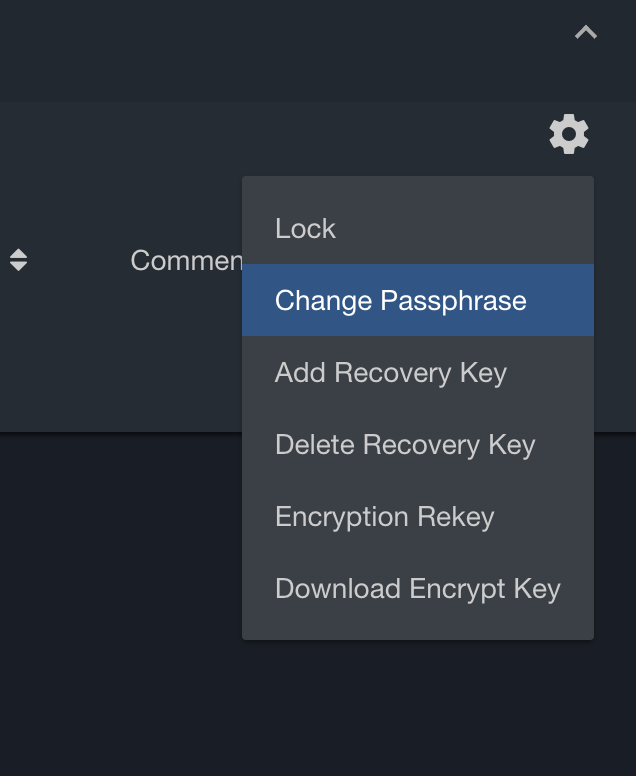636x776 pixels.
Task: Choose Delete Recovery Key entry
Action: click(418, 444)
